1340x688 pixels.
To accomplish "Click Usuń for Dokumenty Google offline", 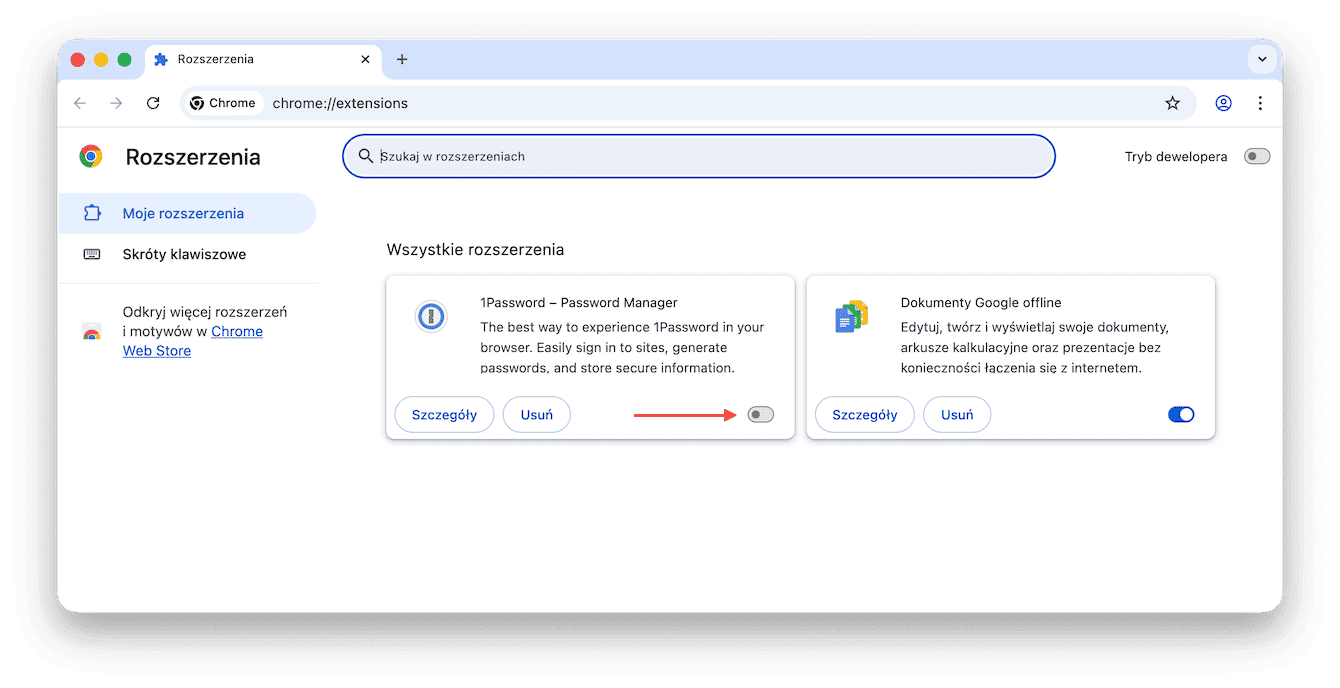I will 957,415.
